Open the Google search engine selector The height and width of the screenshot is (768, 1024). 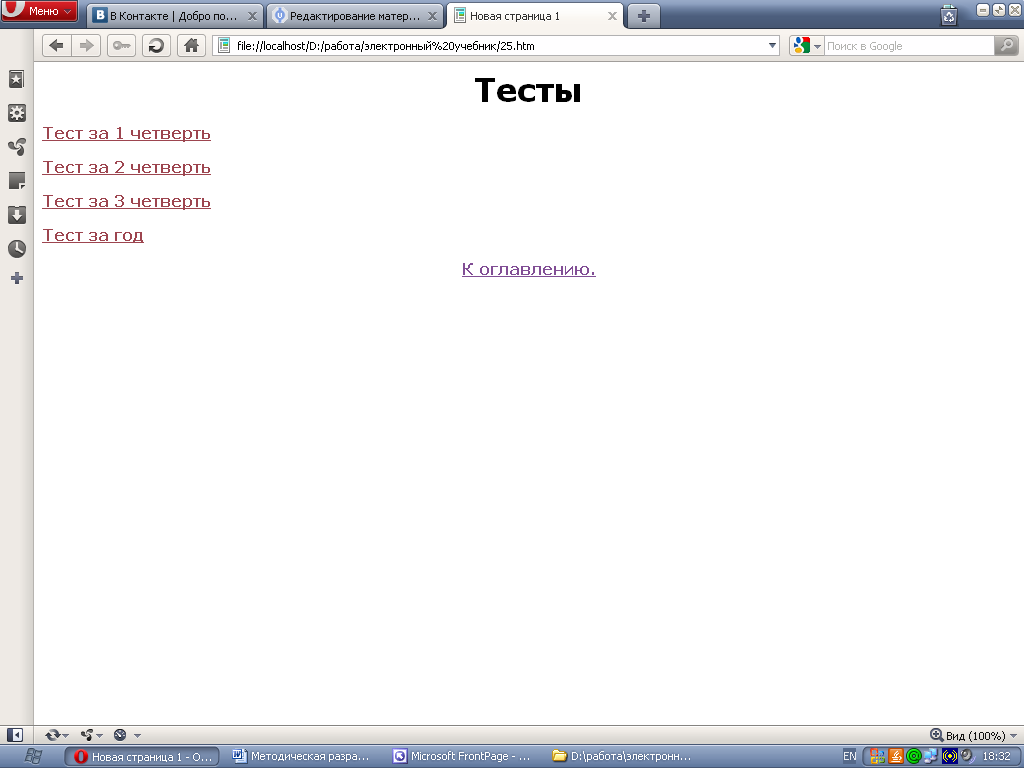point(807,46)
